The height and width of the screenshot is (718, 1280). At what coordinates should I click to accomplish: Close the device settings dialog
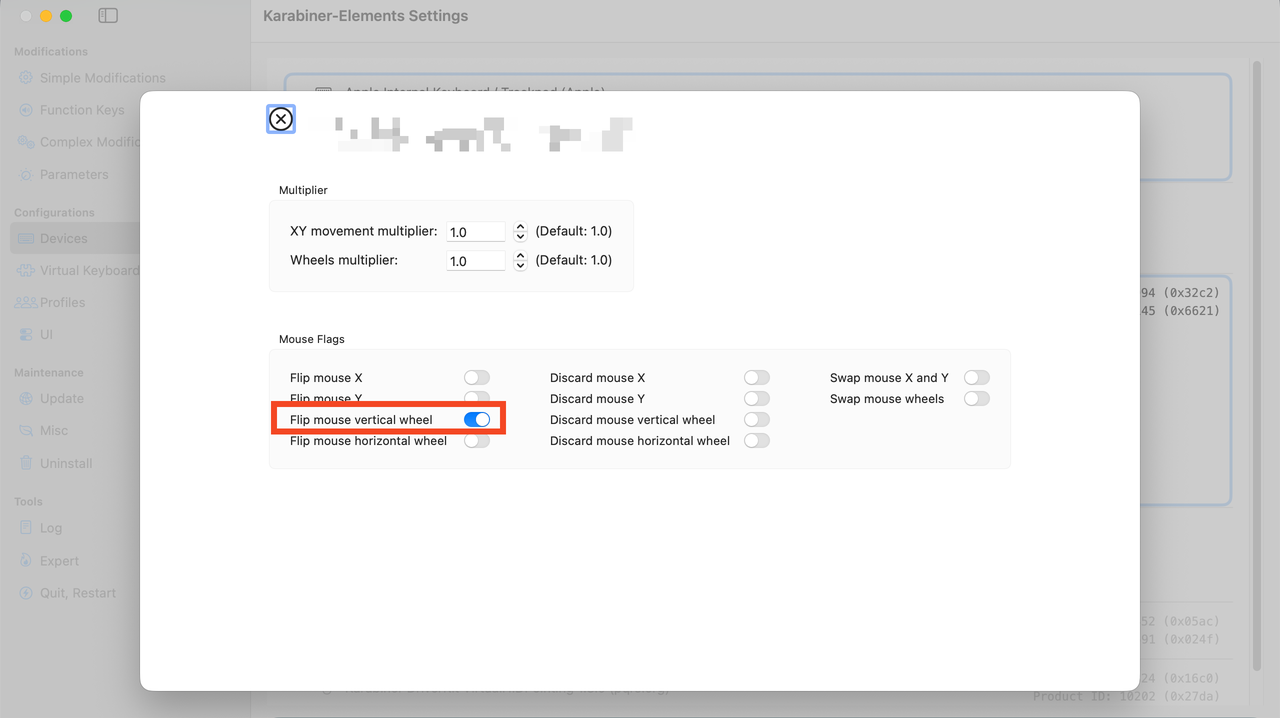[x=281, y=120]
